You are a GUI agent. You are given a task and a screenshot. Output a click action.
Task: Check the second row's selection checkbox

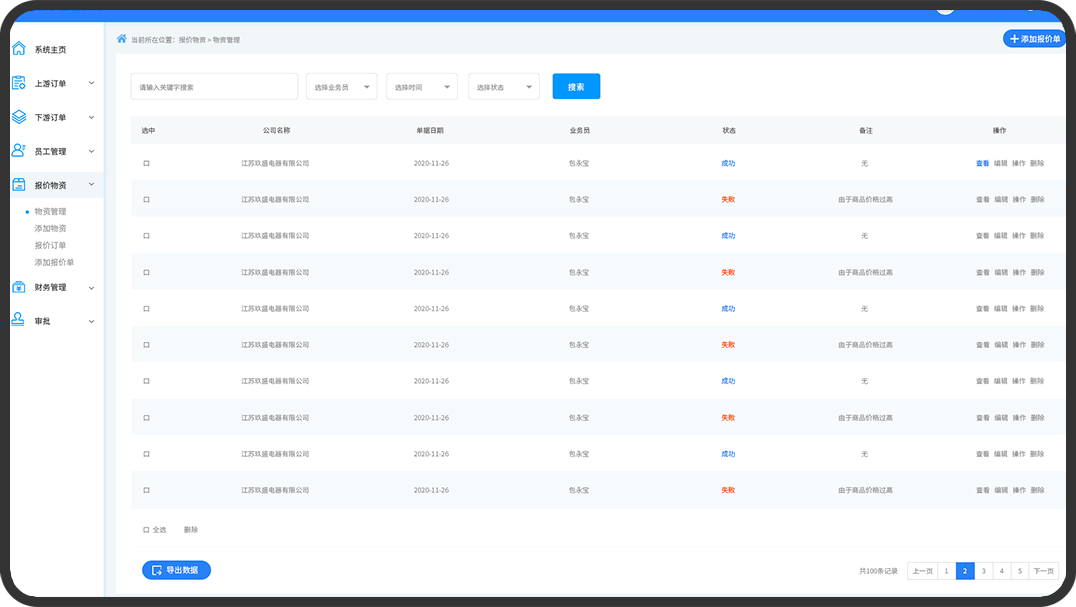pyautogui.click(x=146, y=199)
